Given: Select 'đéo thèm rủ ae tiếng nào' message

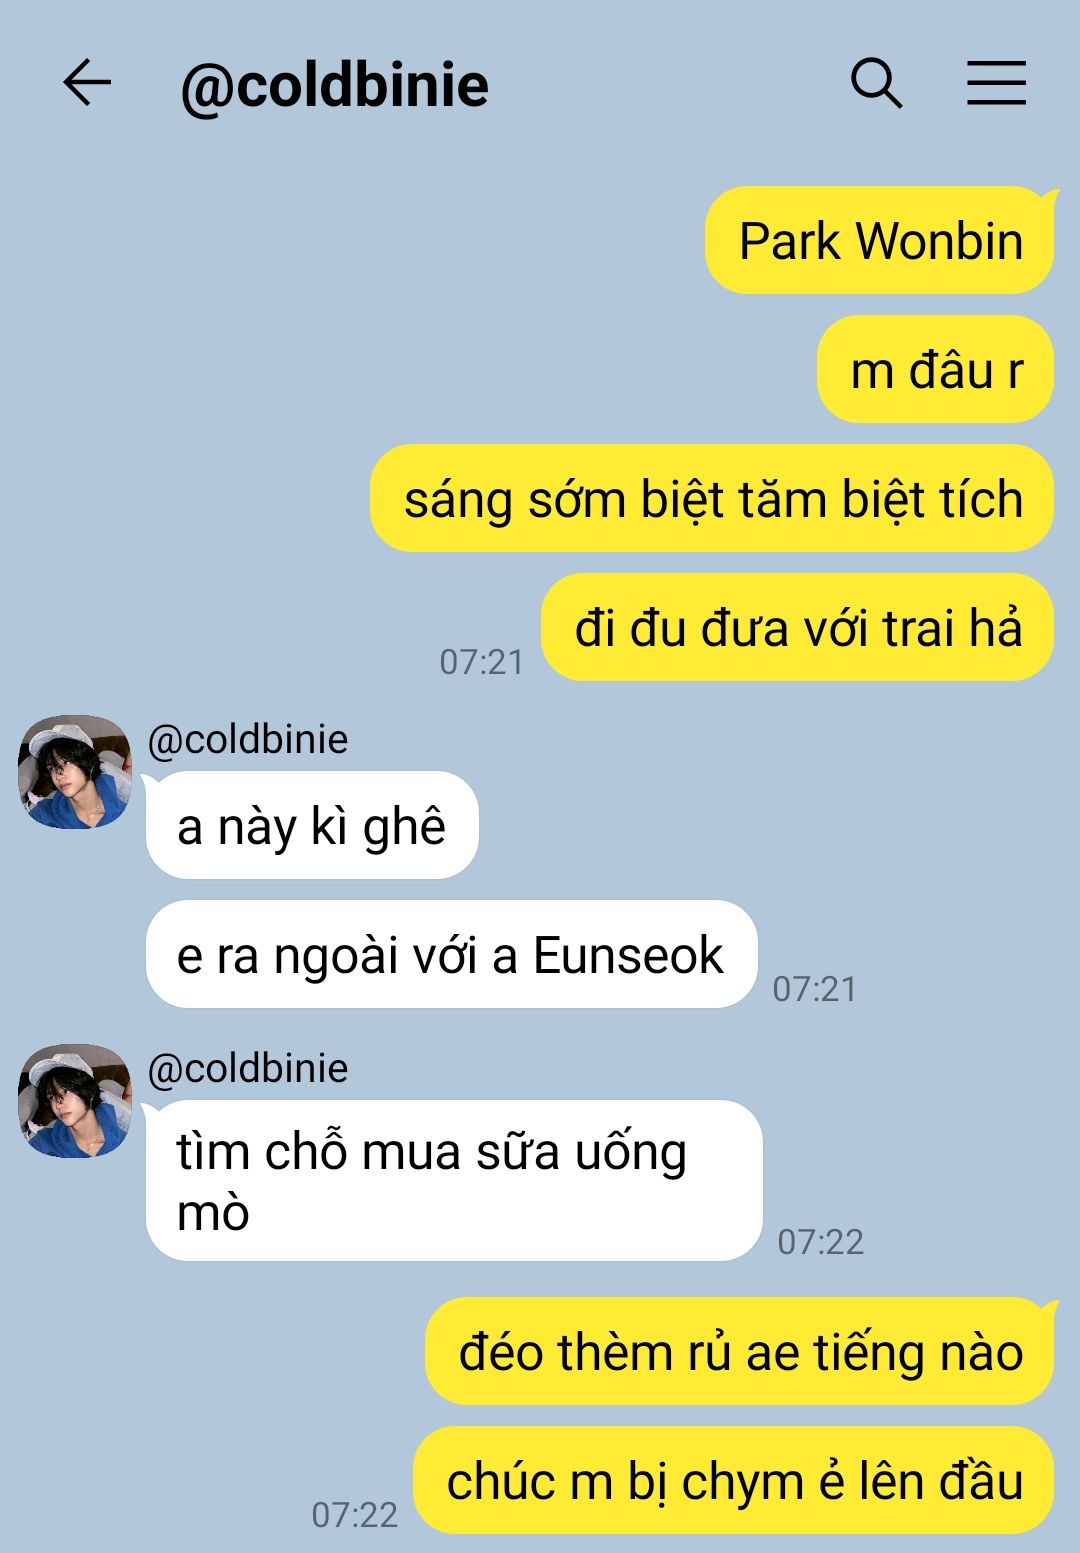Looking at the screenshot, I should point(740,1352).
